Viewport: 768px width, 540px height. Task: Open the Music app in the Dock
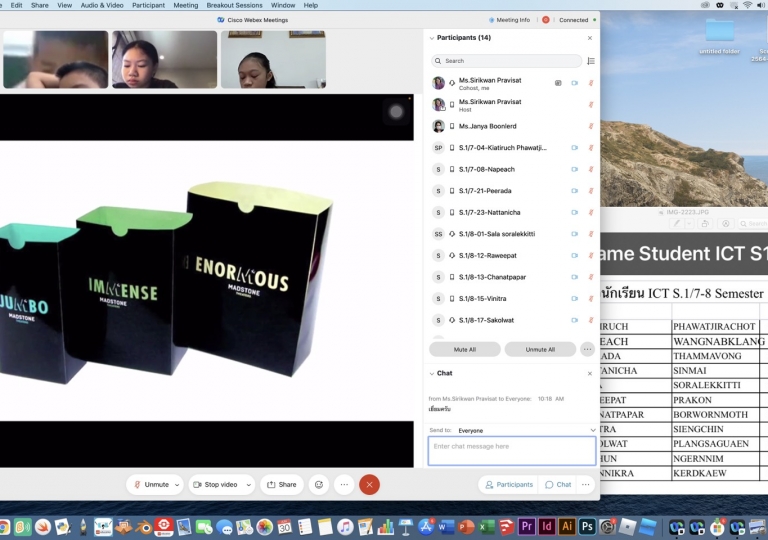point(345,527)
